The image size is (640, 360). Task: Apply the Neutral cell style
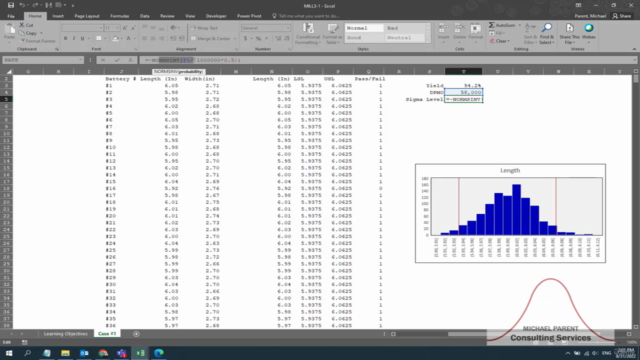tap(405, 38)
